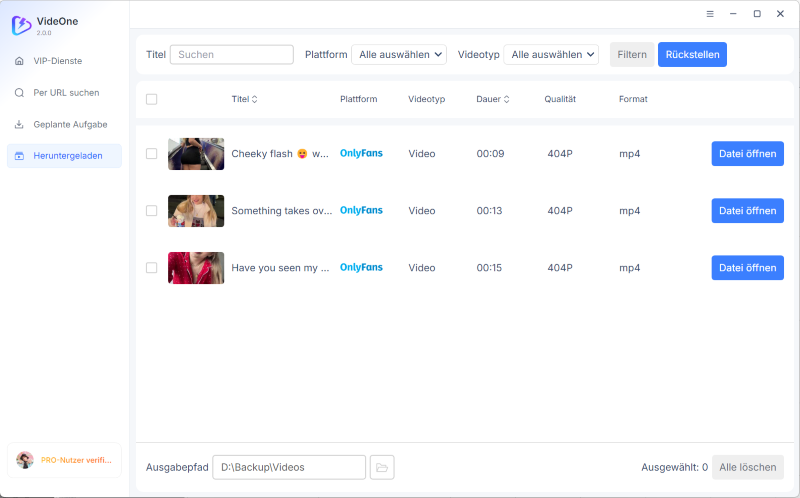This screenshot has width=800, height=498.
Task: Click the Cheeky flash title text
Action: pyautogui.click(x=280, y=154)
